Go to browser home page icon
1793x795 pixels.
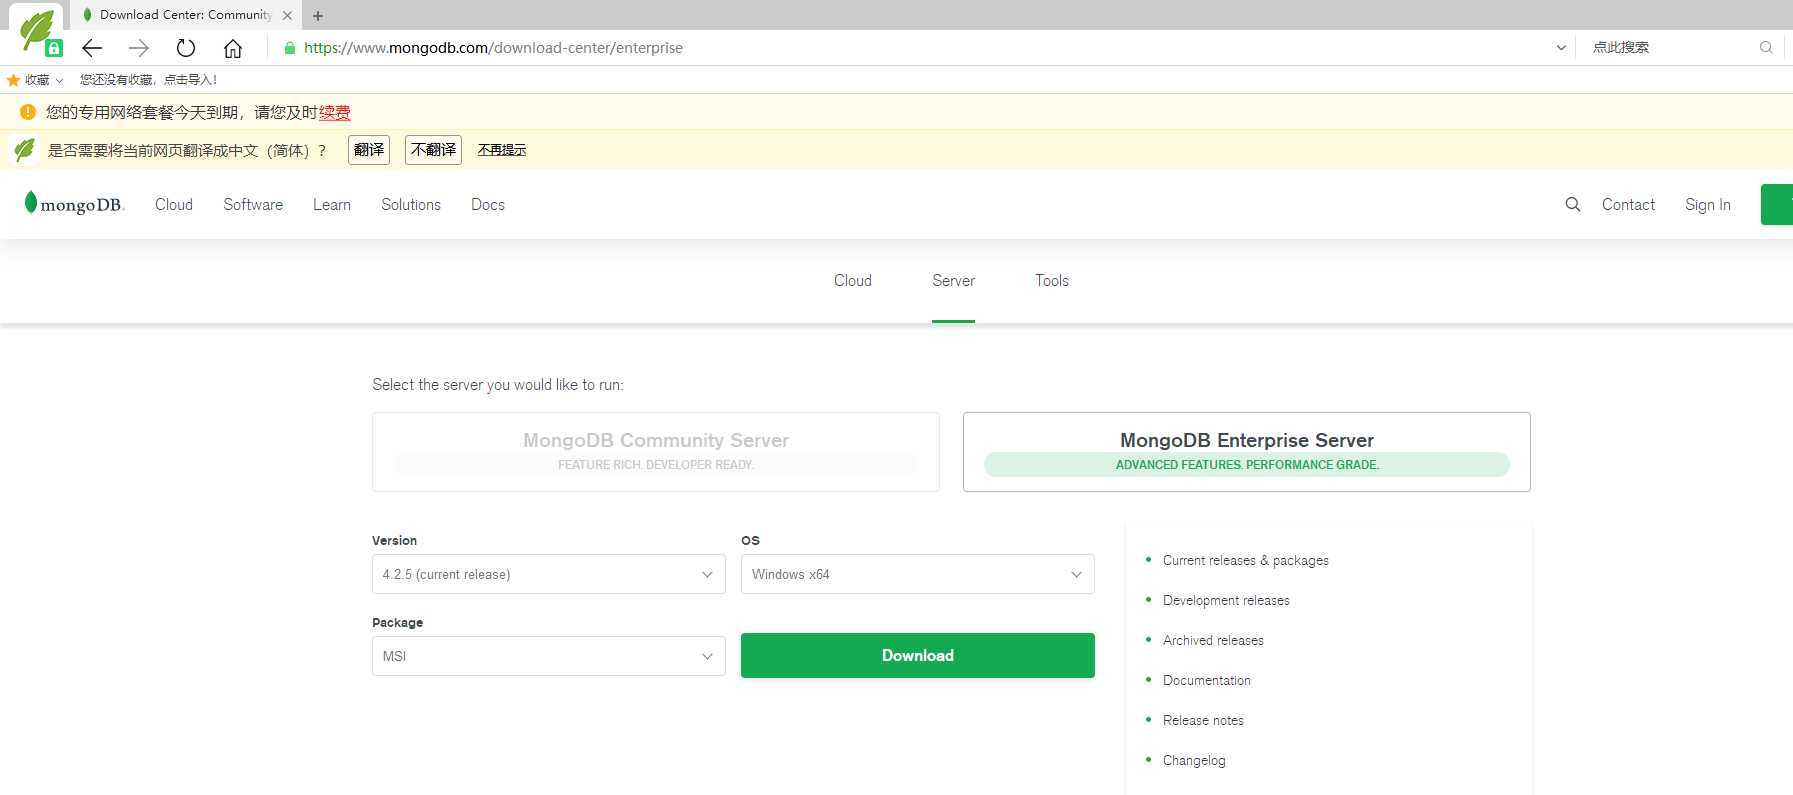(233, 48)
